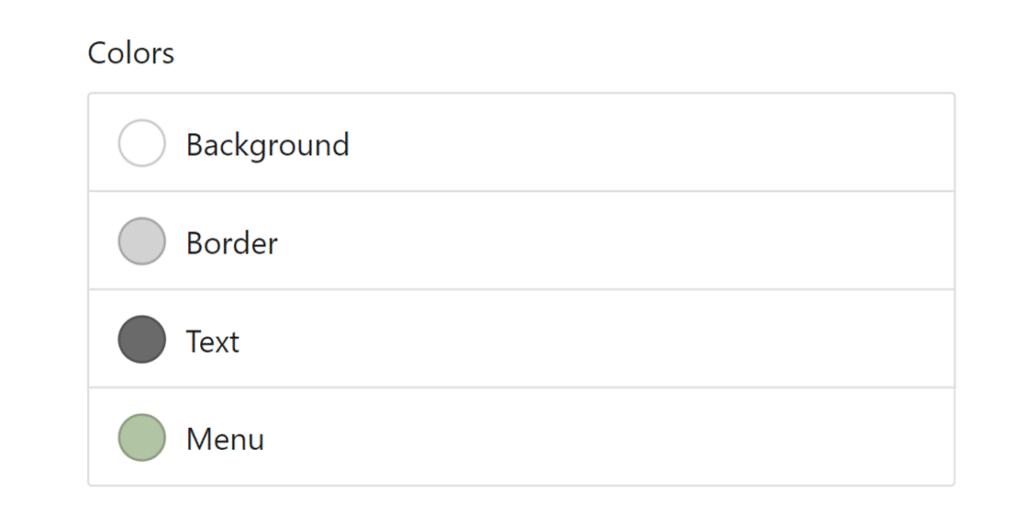This screenshot has width=1024, height=516.
Task: Click the "Background" label text
Action: [267, 145]
